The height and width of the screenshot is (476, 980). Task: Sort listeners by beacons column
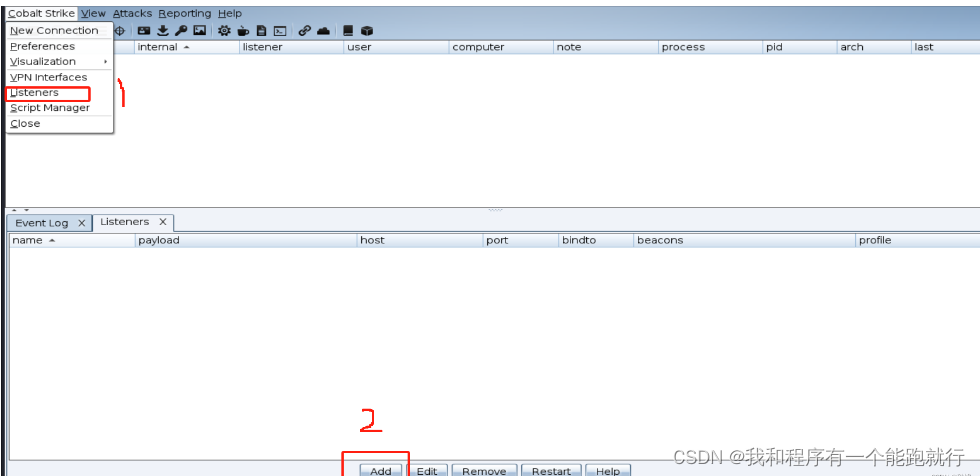745,240
